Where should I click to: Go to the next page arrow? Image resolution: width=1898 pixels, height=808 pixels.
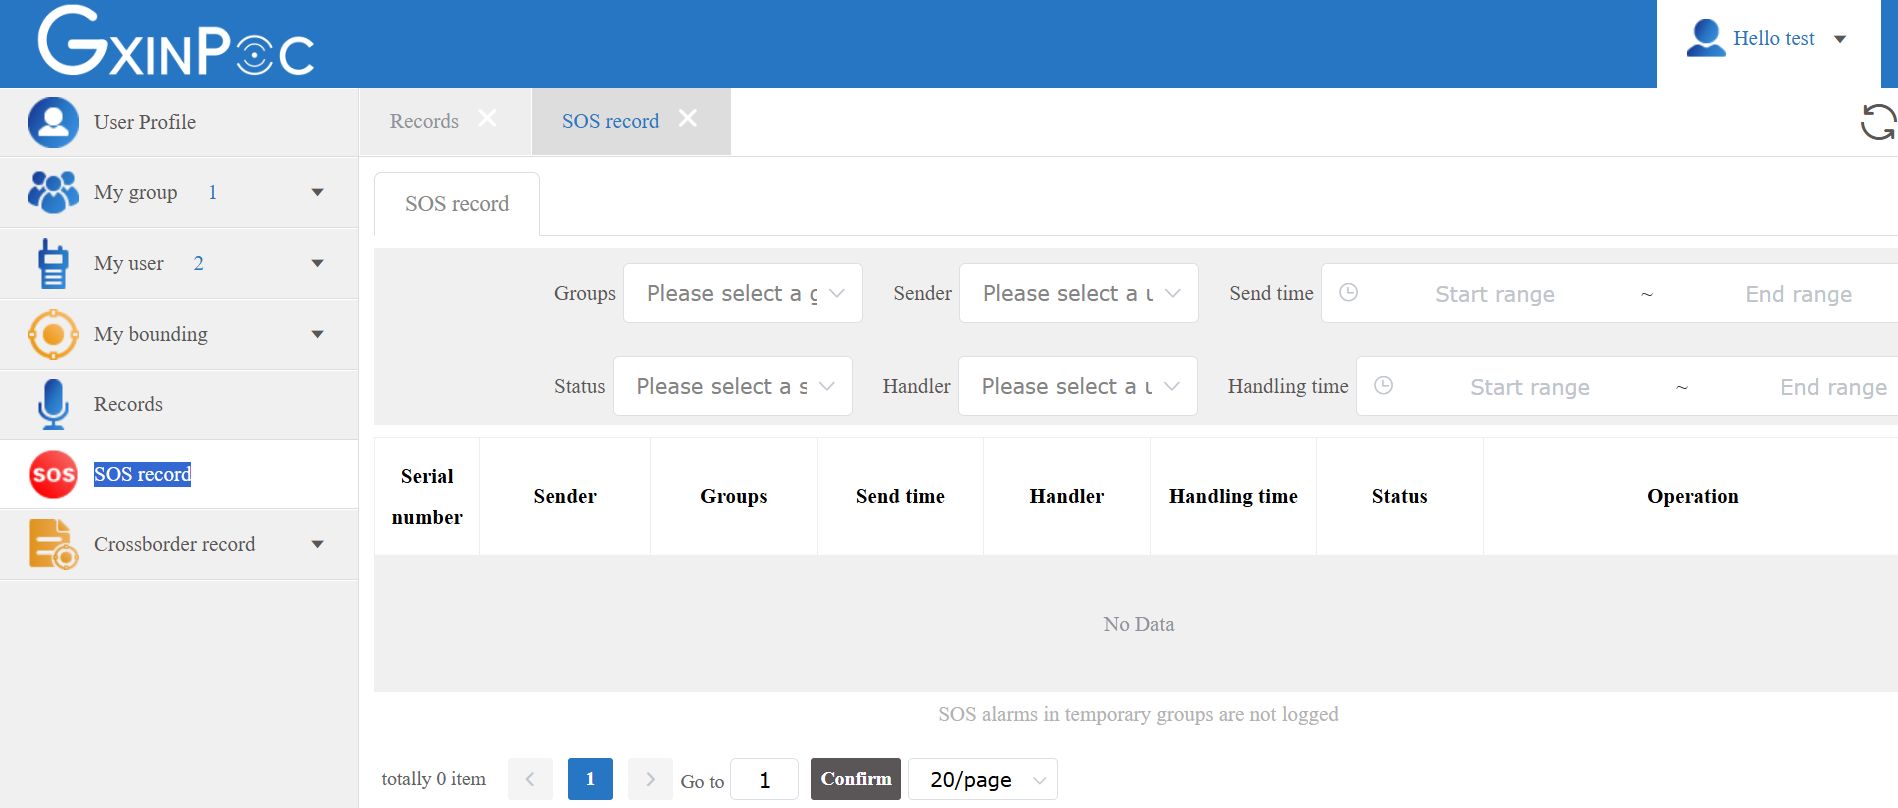pyautogui.click(x=650, y=779)
